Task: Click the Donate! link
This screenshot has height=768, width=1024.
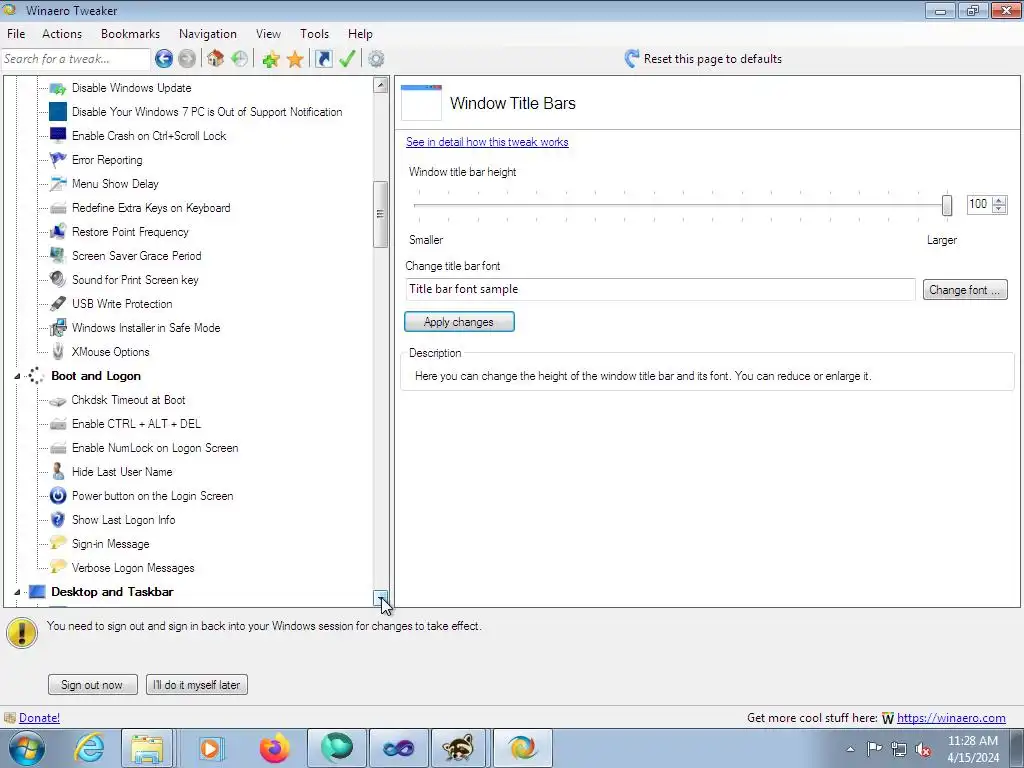Action: [x=39, y=718]
